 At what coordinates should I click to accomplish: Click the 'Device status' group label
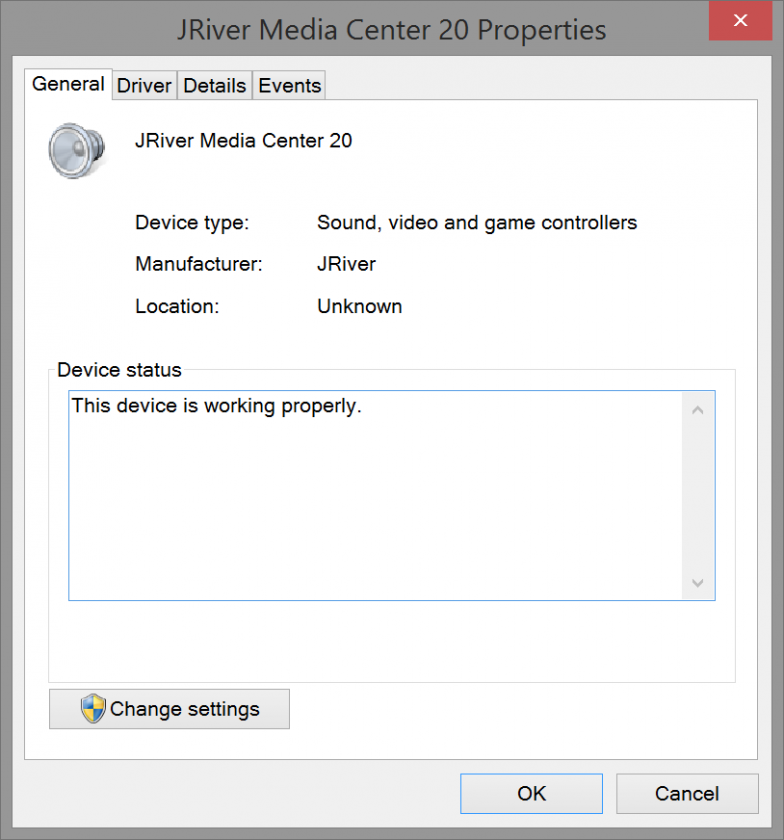[x=119, y=370]
